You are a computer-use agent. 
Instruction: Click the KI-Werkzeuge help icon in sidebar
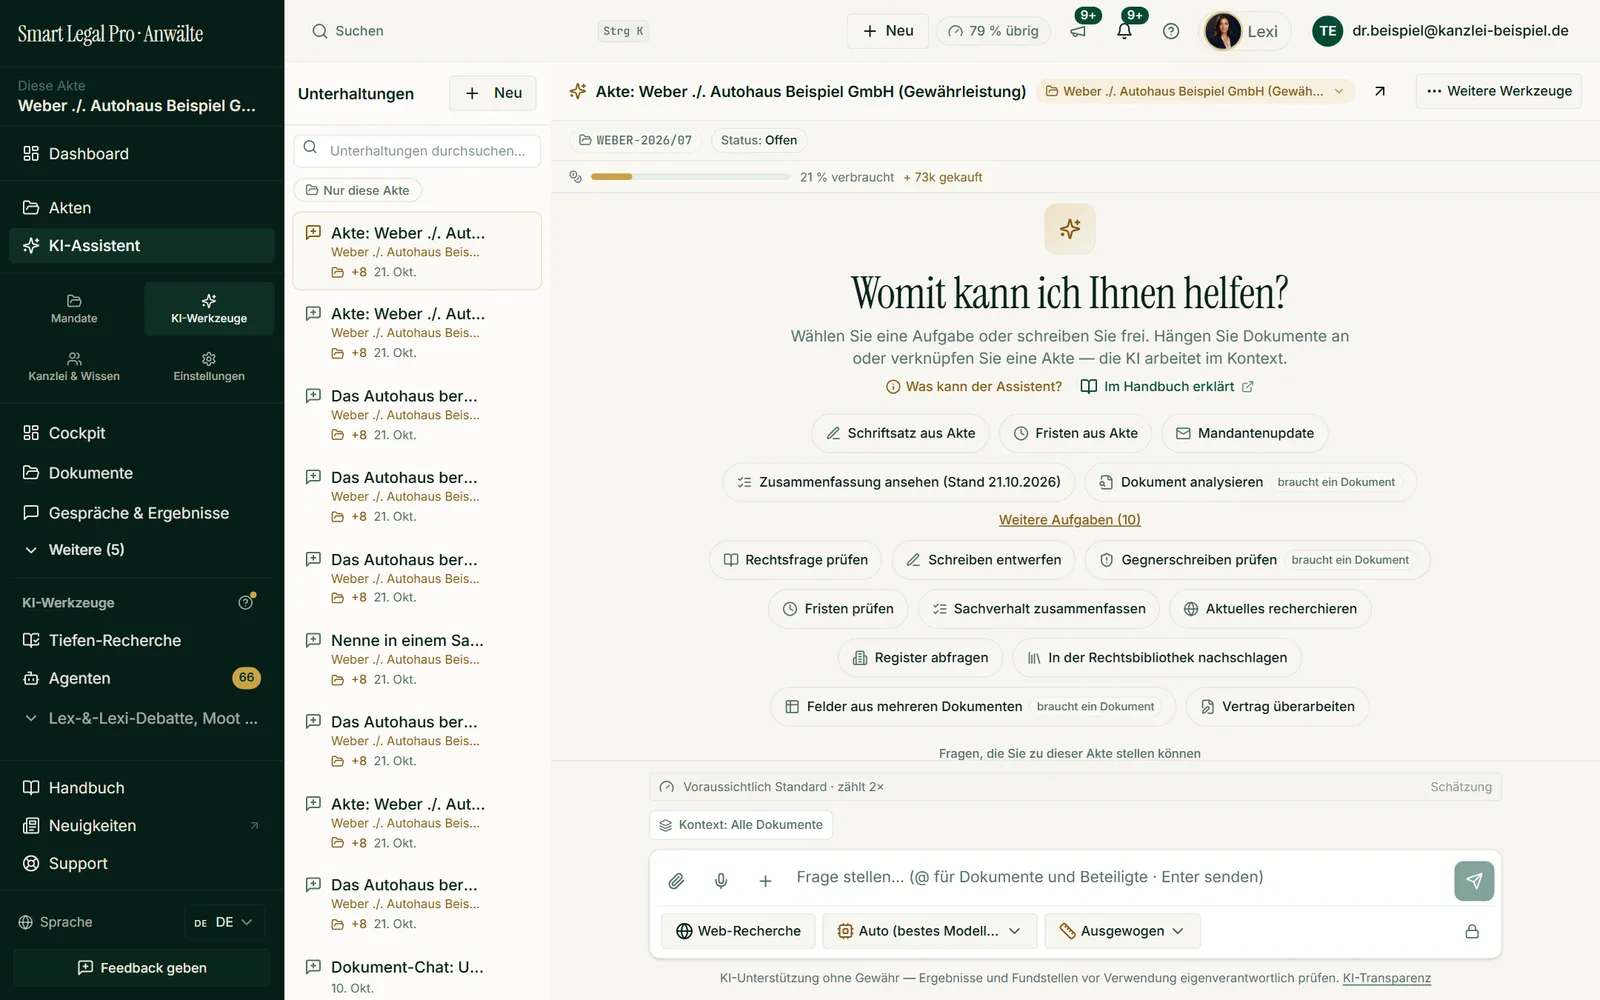[246, 602]
